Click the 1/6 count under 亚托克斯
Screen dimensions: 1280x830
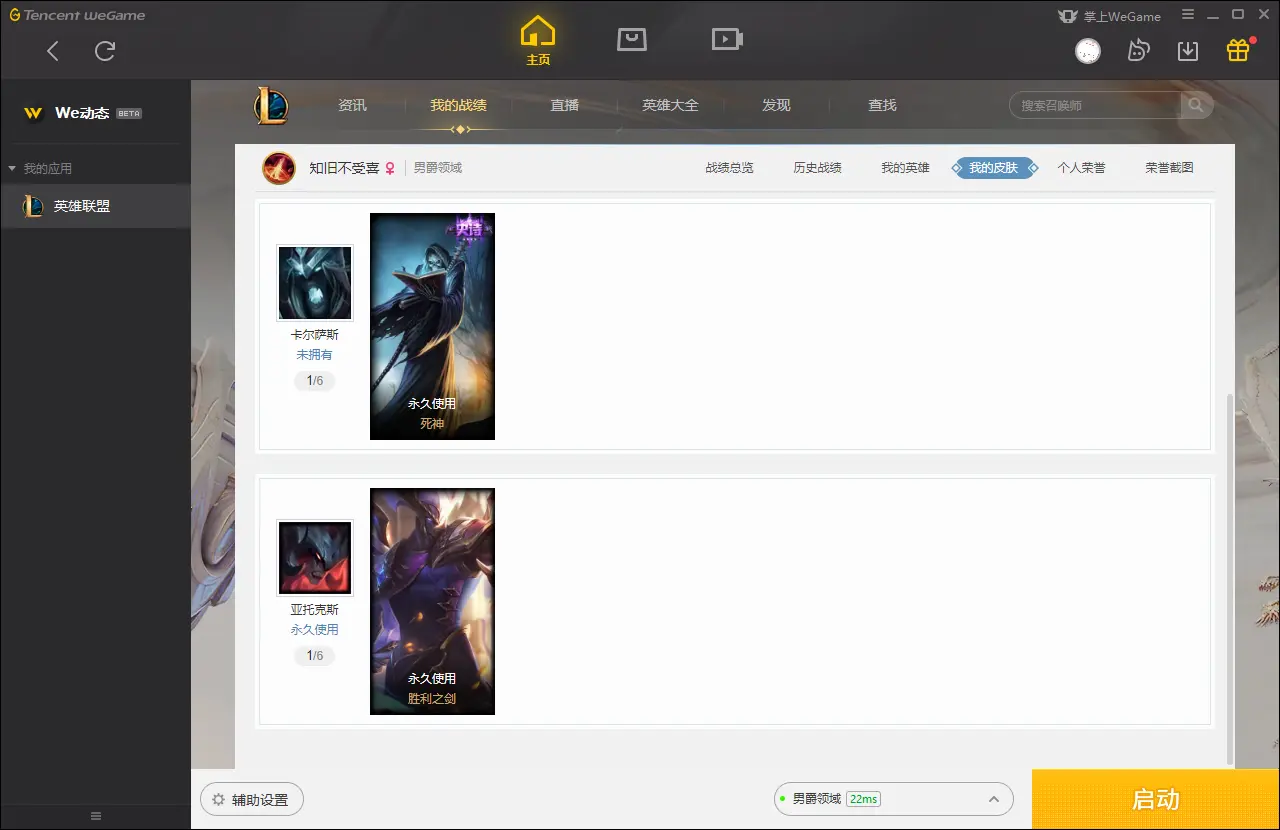[x=314, y=656]
